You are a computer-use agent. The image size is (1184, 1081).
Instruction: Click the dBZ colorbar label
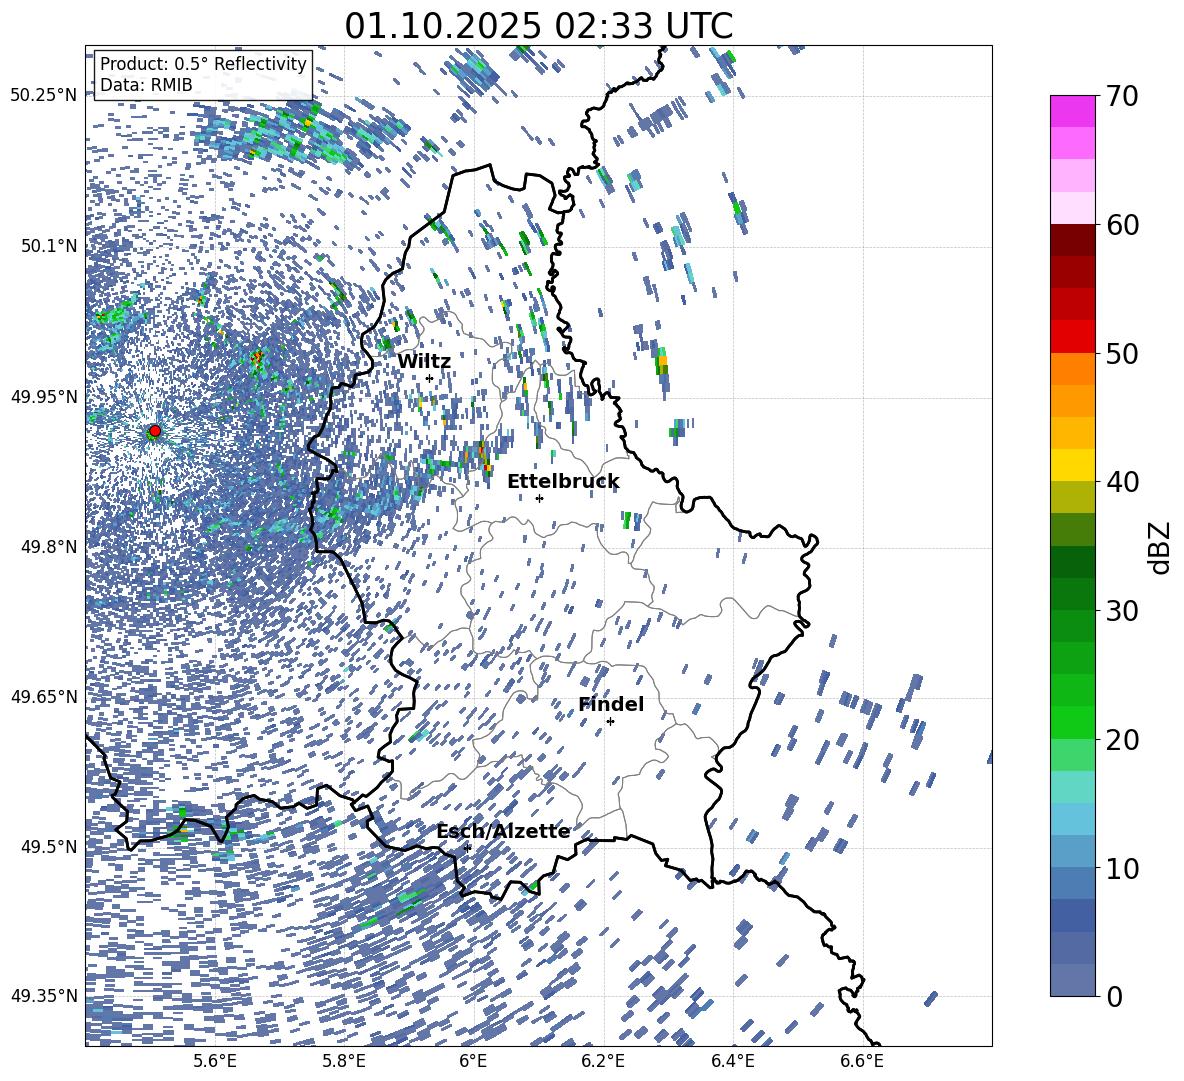click(1161, 547)
